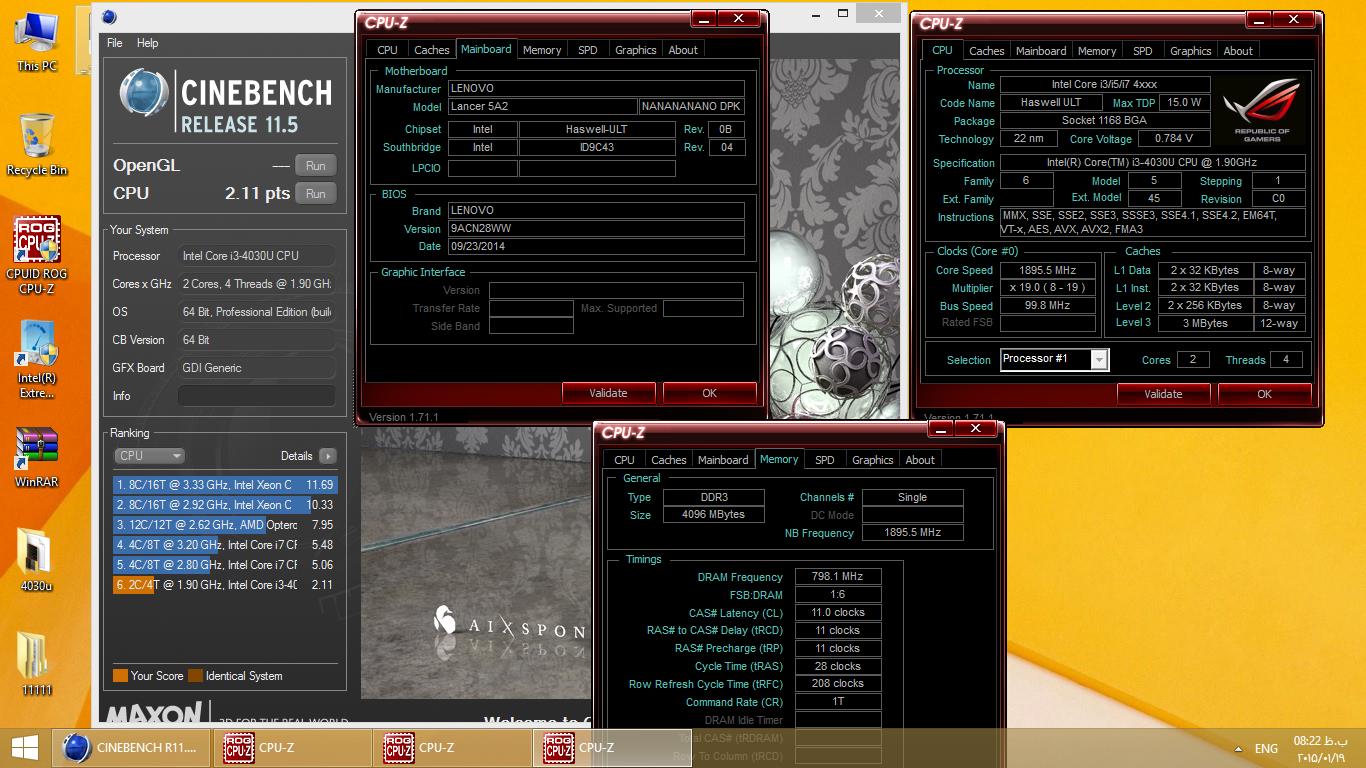Open Memory tab in Mainboard CPU-Z window

tap(542, 50)
